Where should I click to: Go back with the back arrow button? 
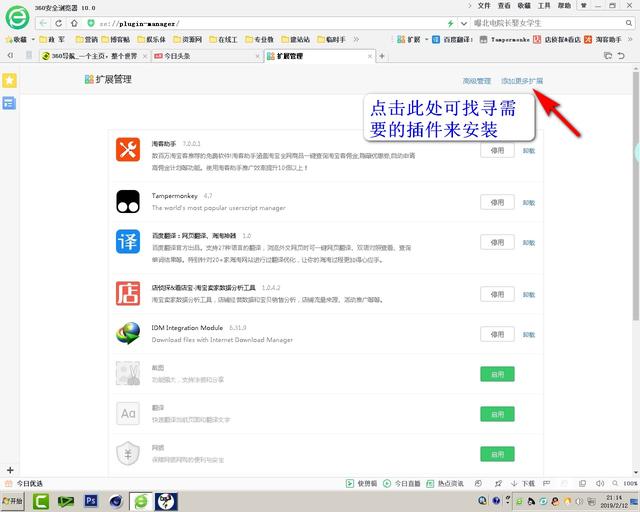(42, 23)
